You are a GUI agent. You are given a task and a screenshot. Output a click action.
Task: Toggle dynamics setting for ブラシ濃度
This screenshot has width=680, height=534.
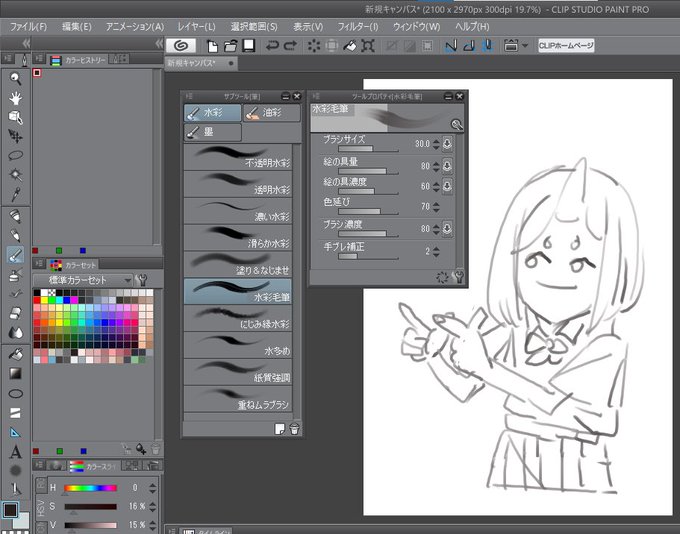[x=448, y=228]
